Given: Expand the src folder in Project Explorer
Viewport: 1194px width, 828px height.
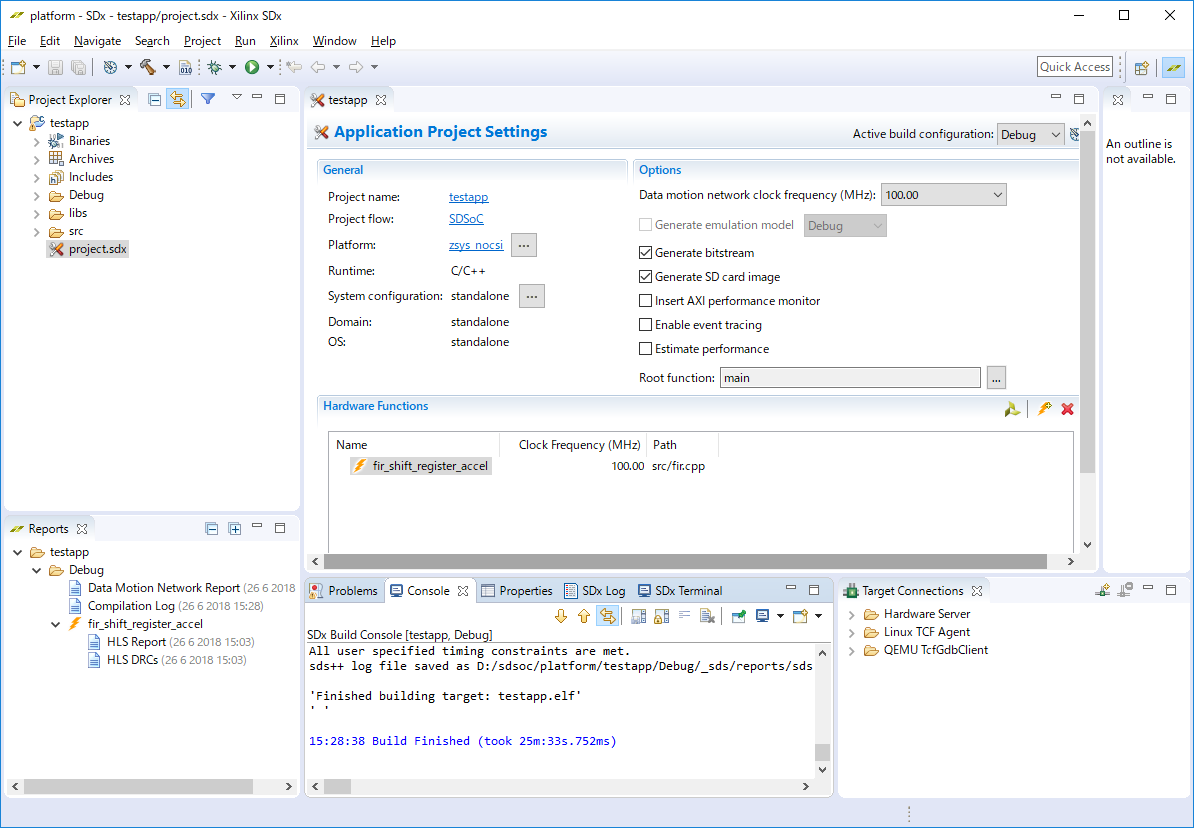Looking at the screenshot, I should [37, 231].
